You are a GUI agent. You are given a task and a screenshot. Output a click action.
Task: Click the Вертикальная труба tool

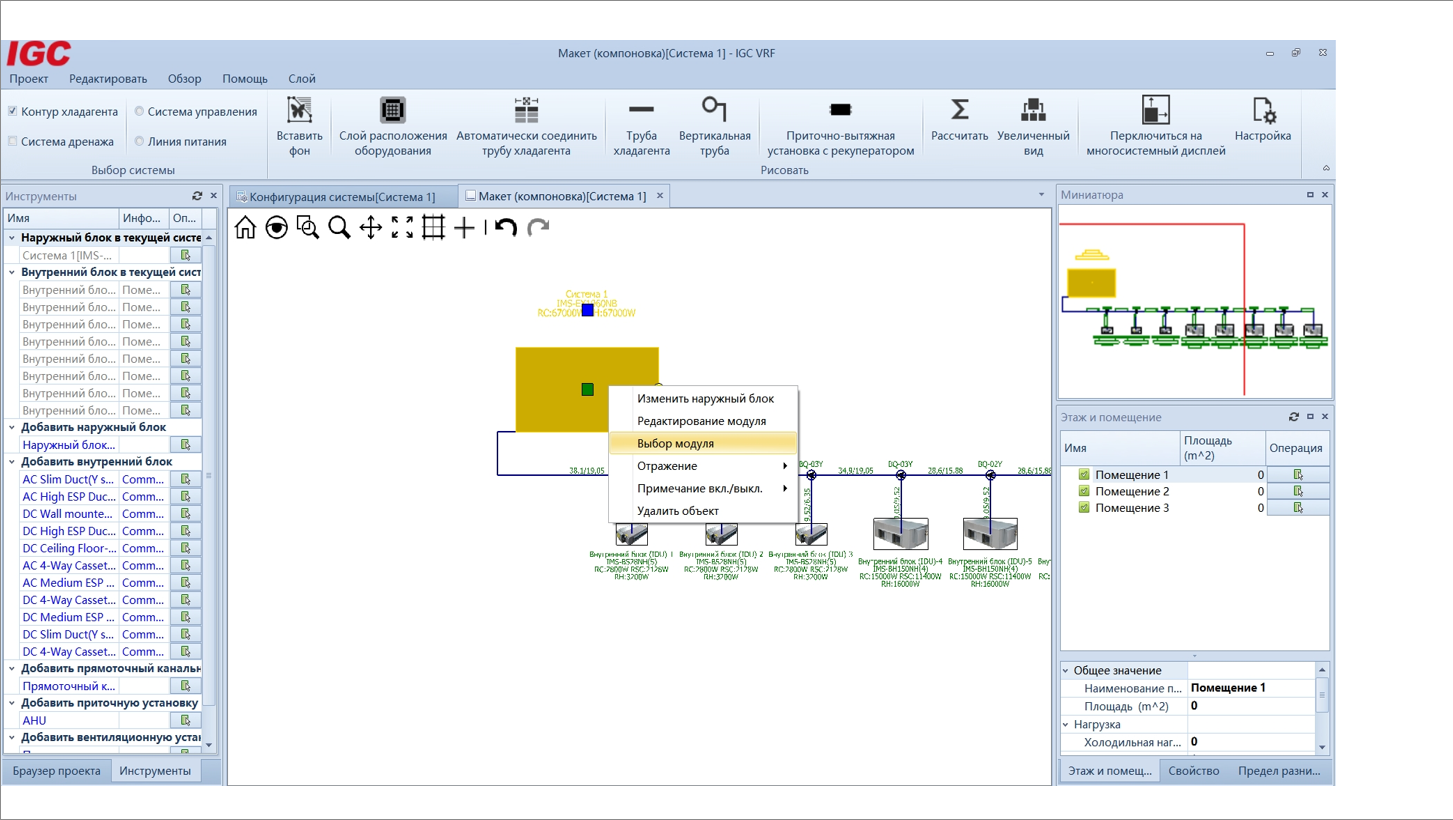click(714, 110)
